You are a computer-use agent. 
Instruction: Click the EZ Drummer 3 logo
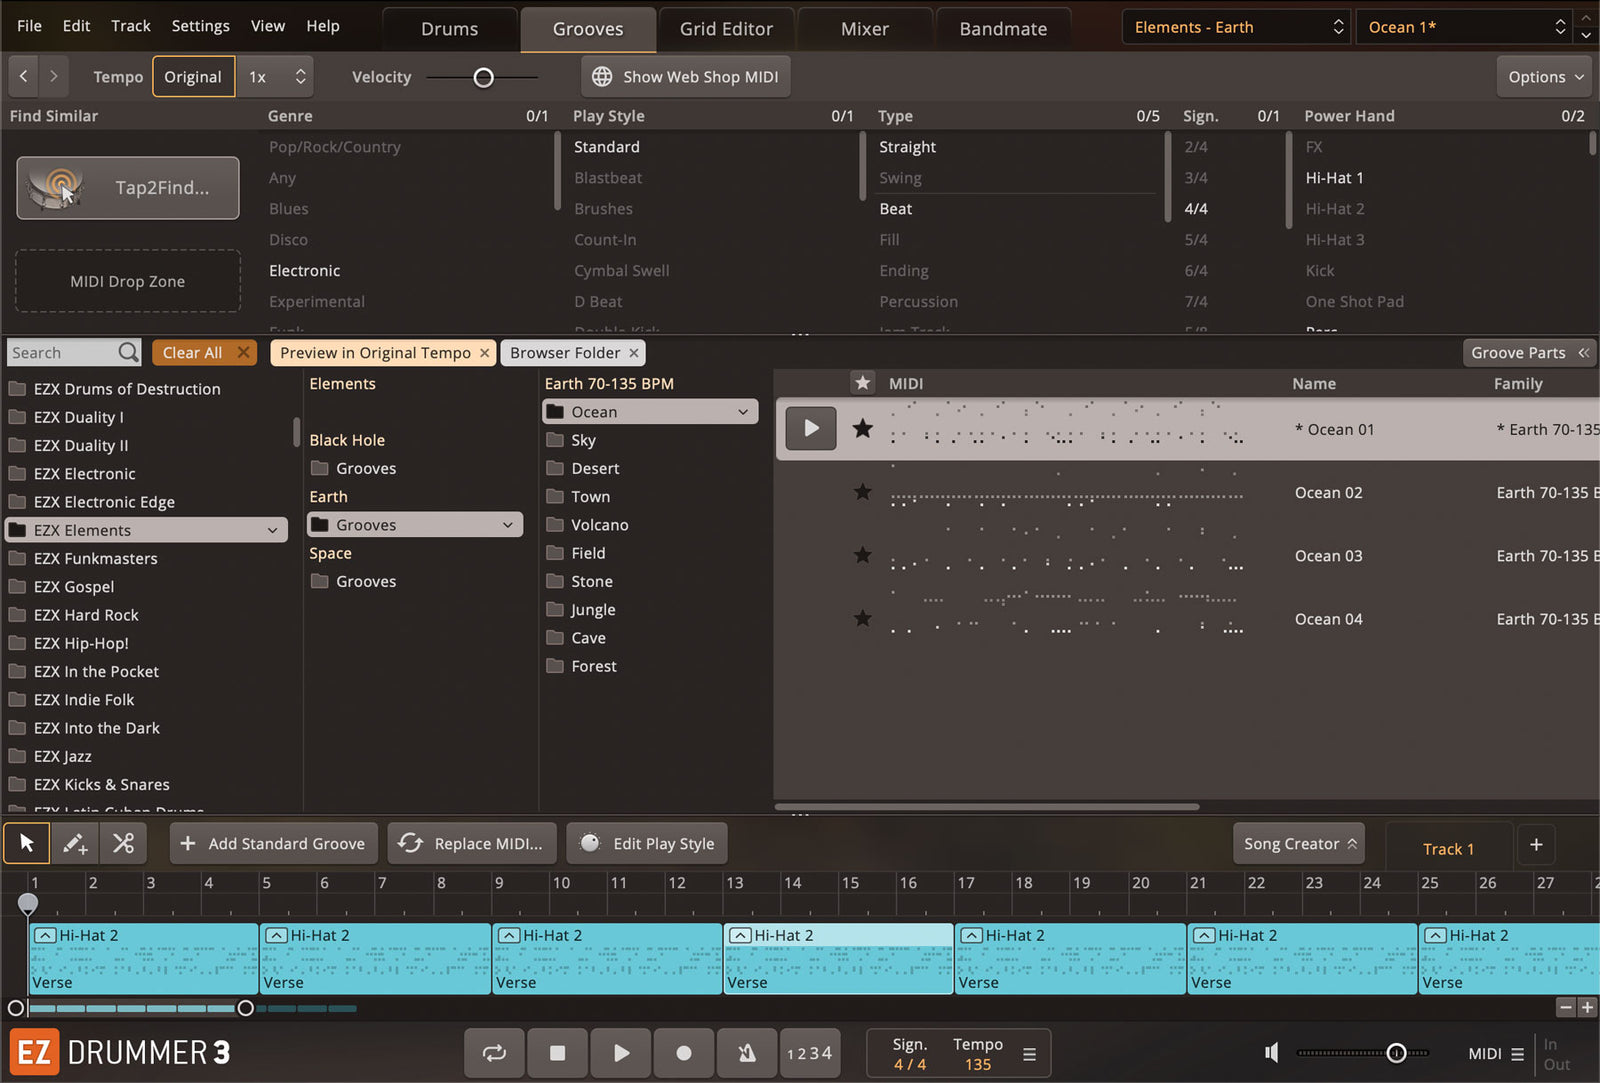(120, 1053)
